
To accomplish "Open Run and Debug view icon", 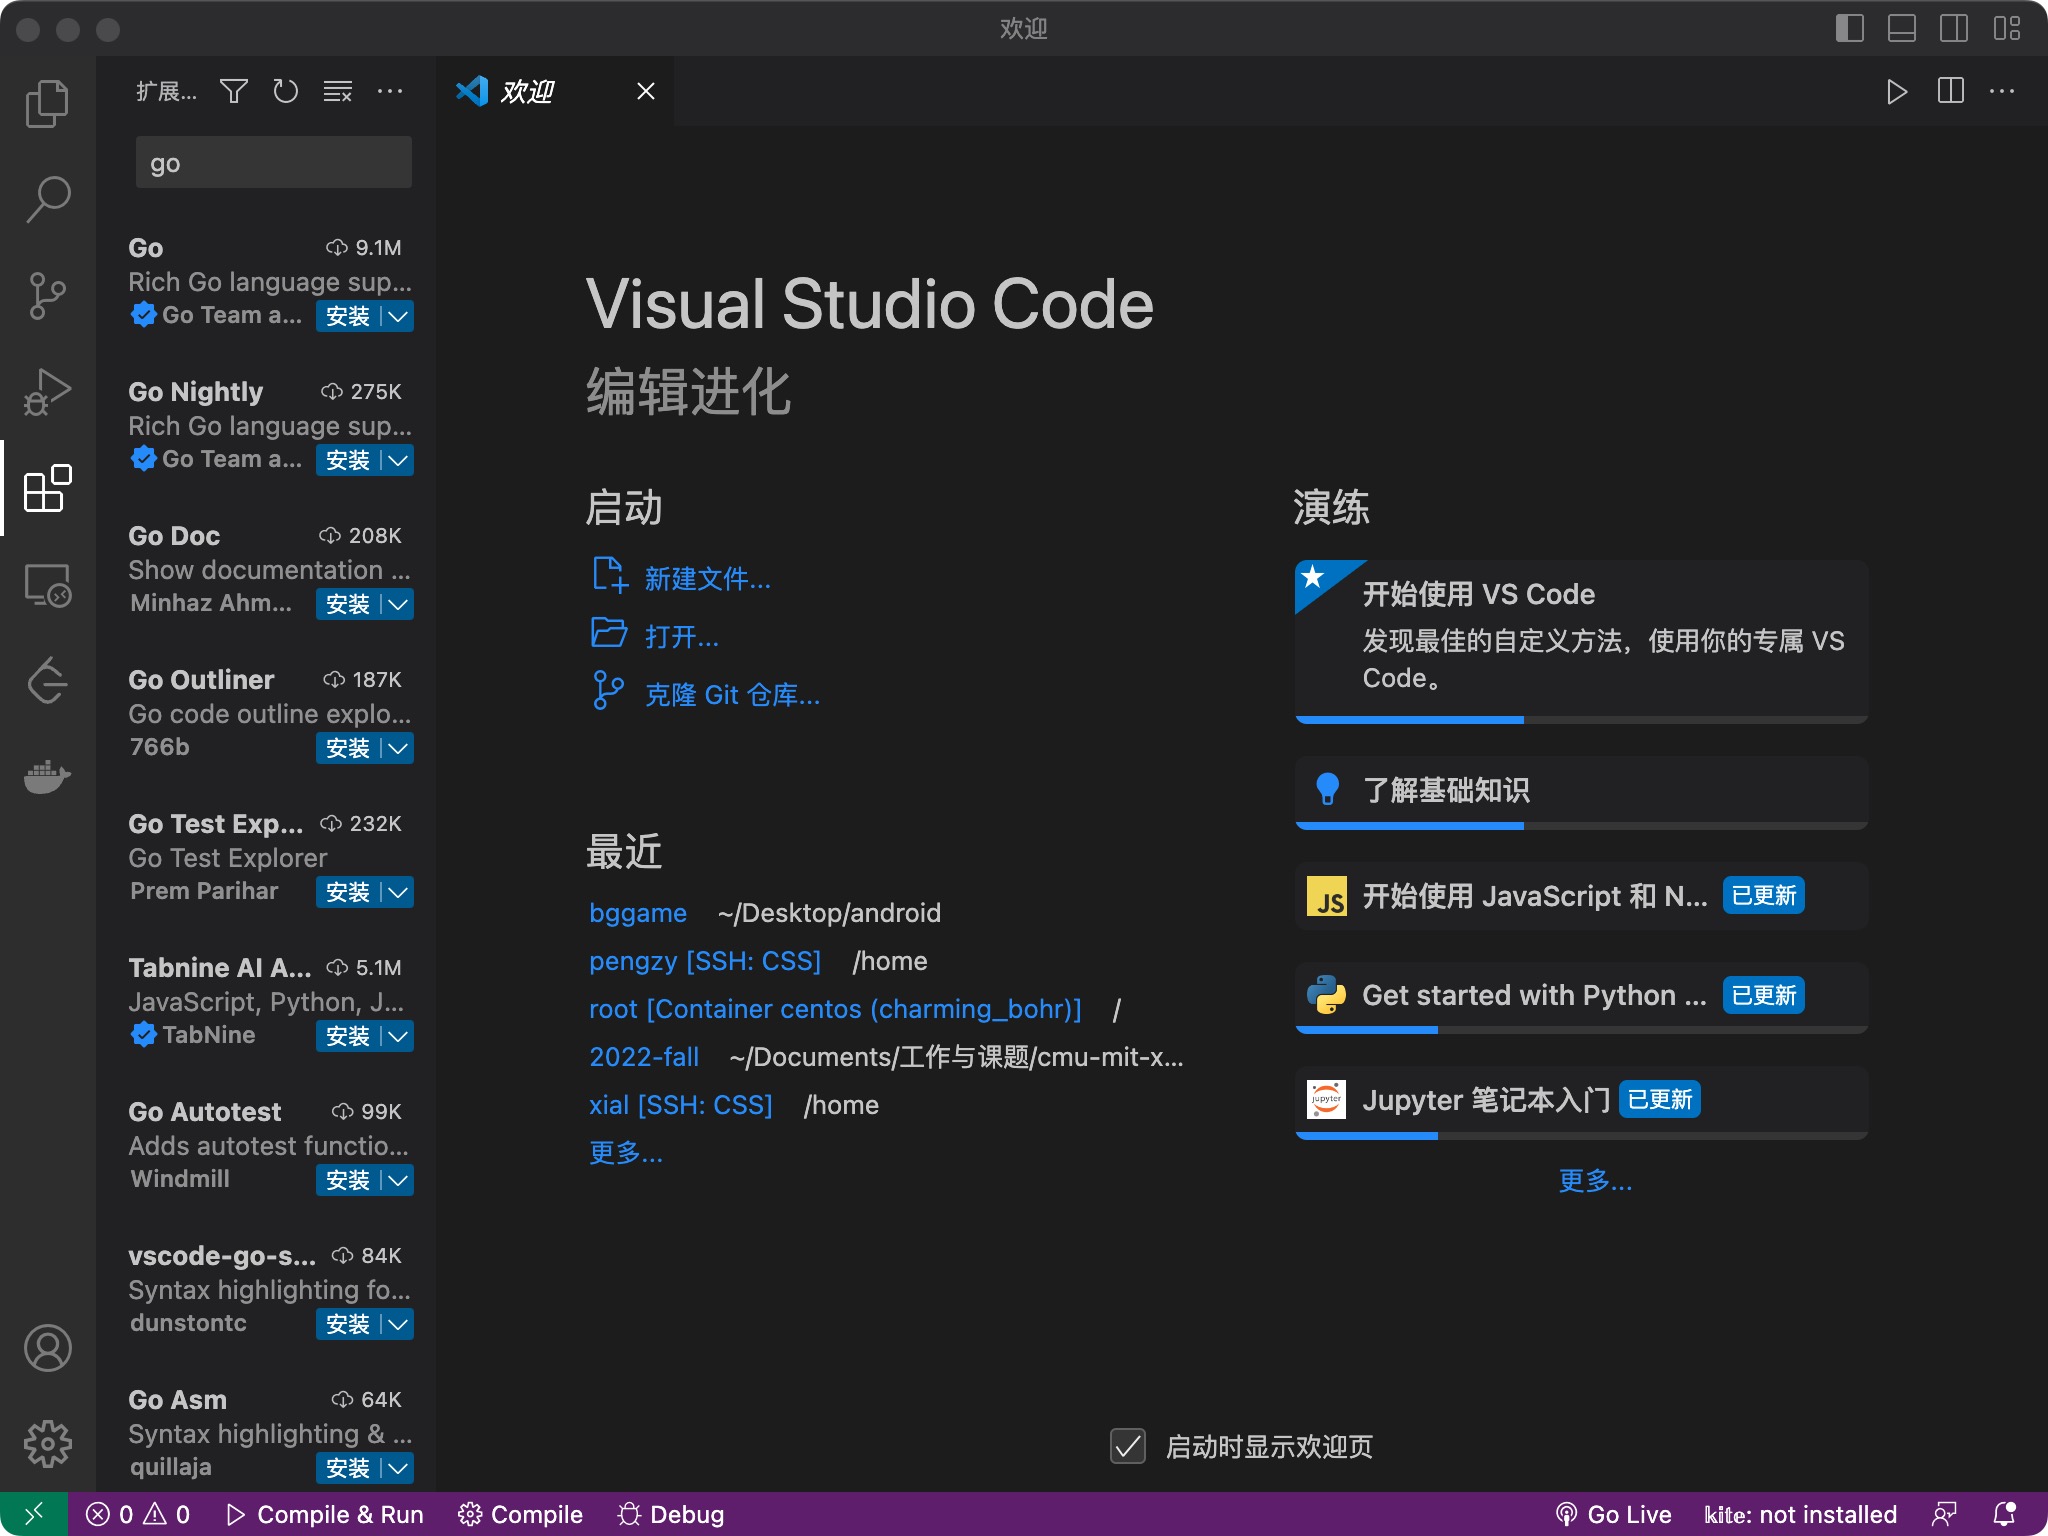I will pyautogui.click(x=47, y=392).
